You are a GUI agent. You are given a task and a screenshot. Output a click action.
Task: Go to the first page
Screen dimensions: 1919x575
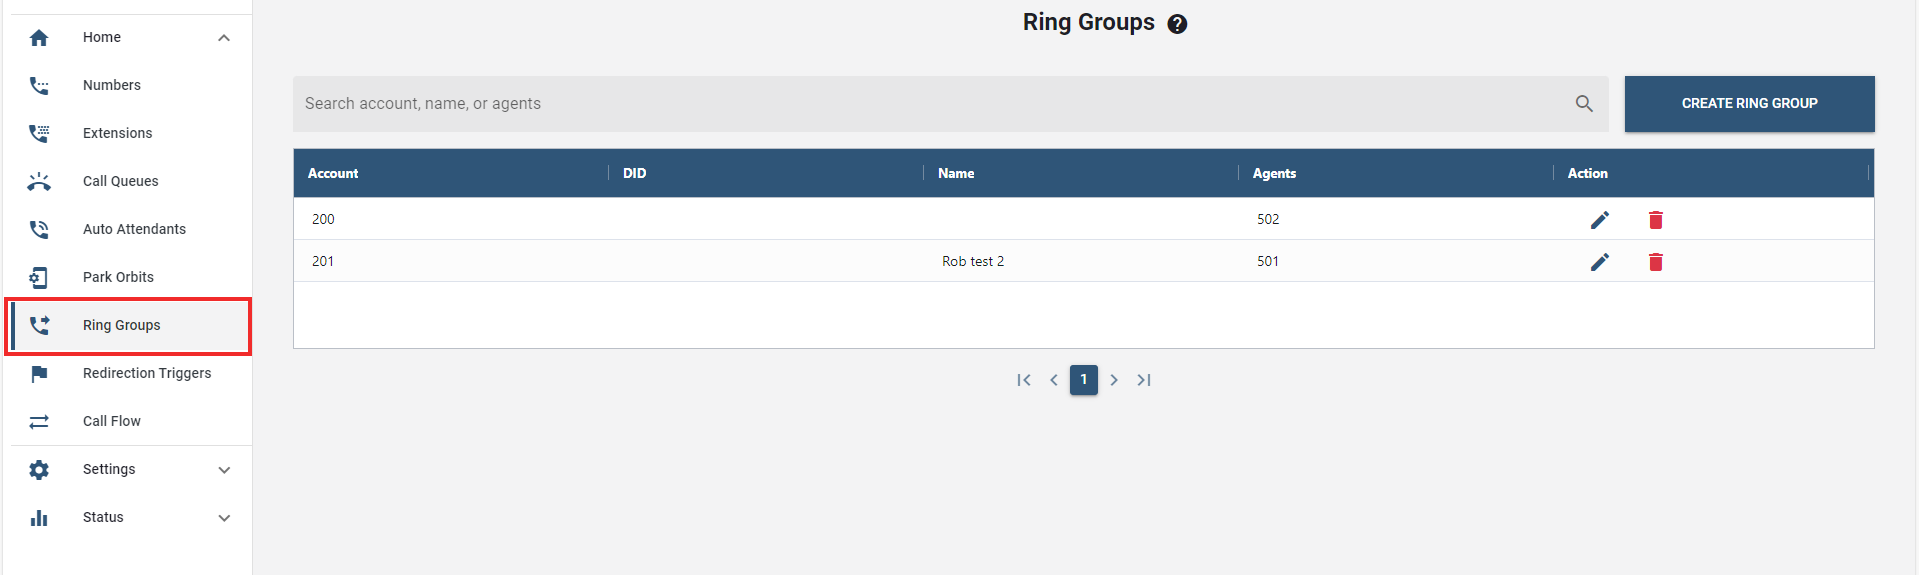pyautogui.click(x=1024, y=380)
